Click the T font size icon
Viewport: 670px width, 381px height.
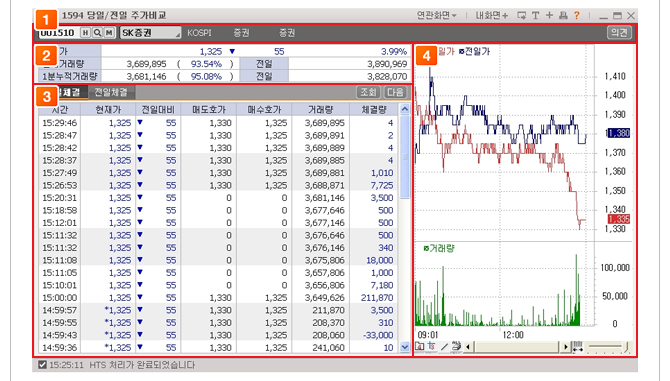(535, 15)
